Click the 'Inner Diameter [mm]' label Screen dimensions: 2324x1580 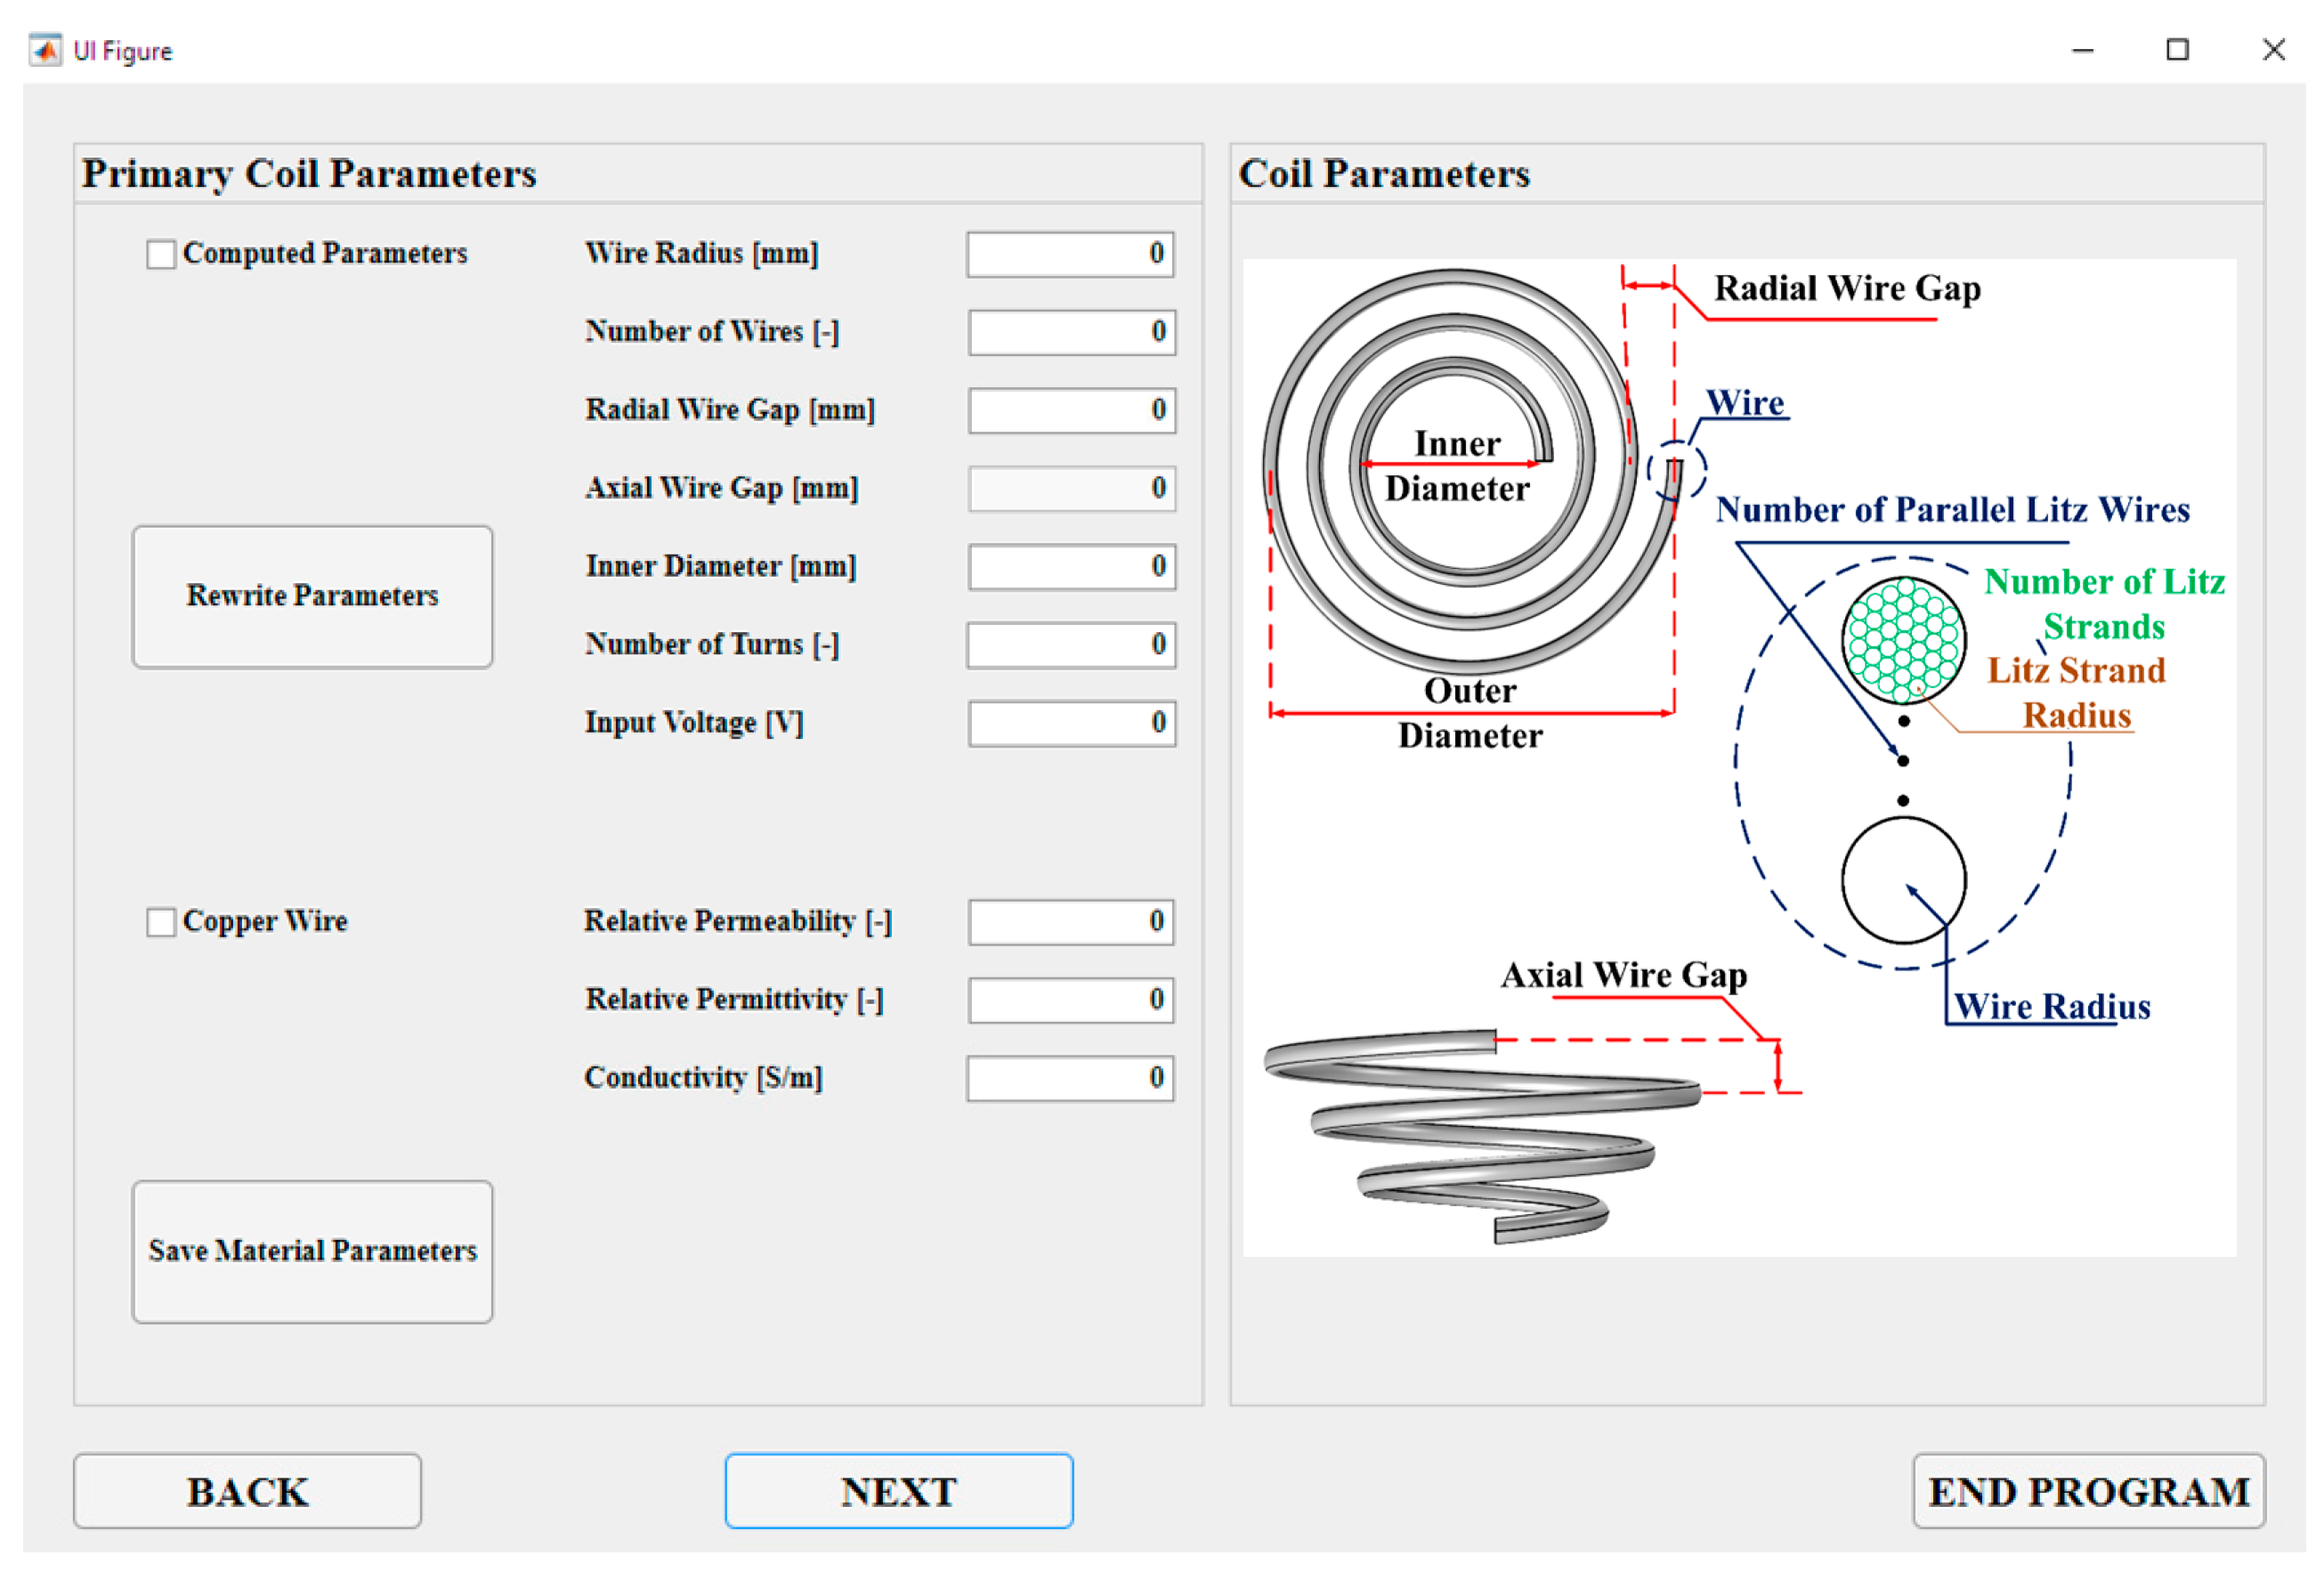click(721, 567)
